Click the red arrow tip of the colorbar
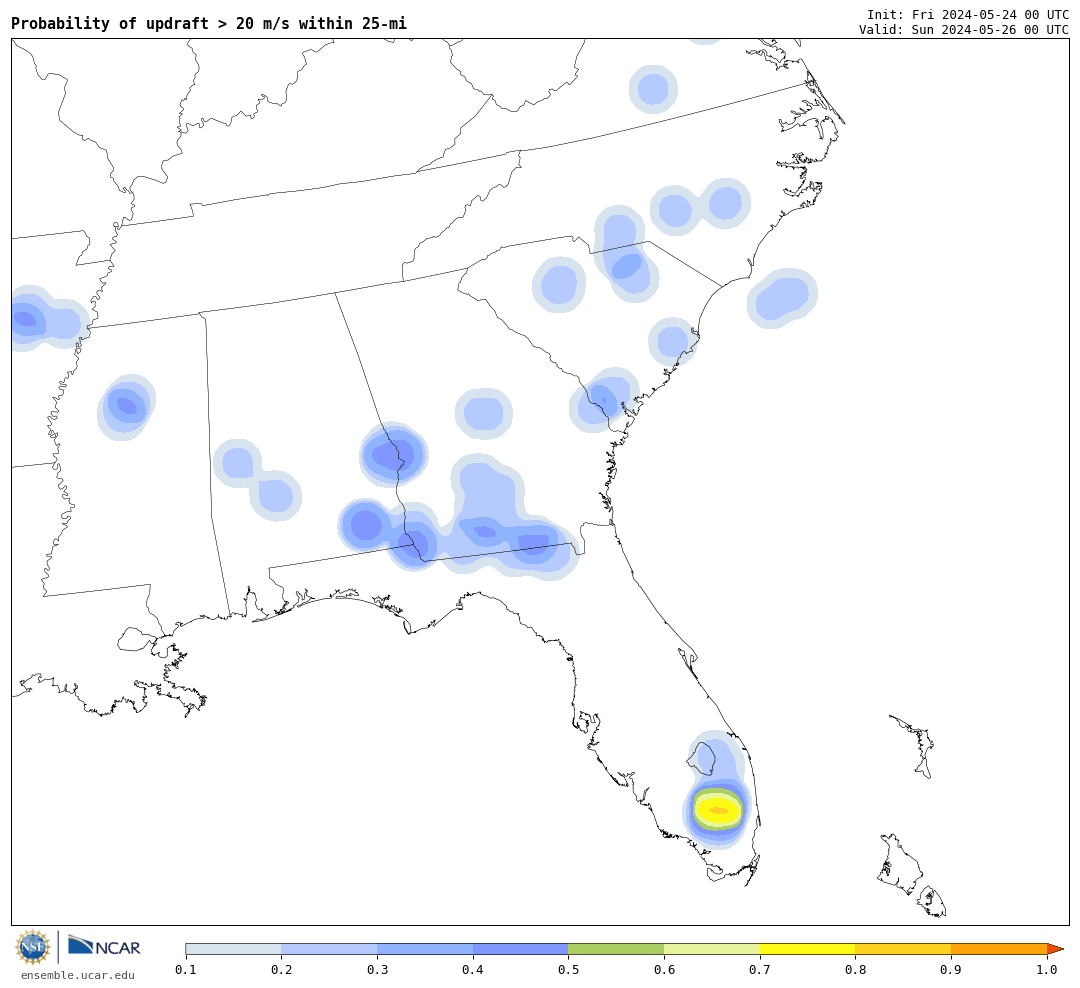The width and height of the screenshot is (1080, 988). click(x=1055, y=949)
